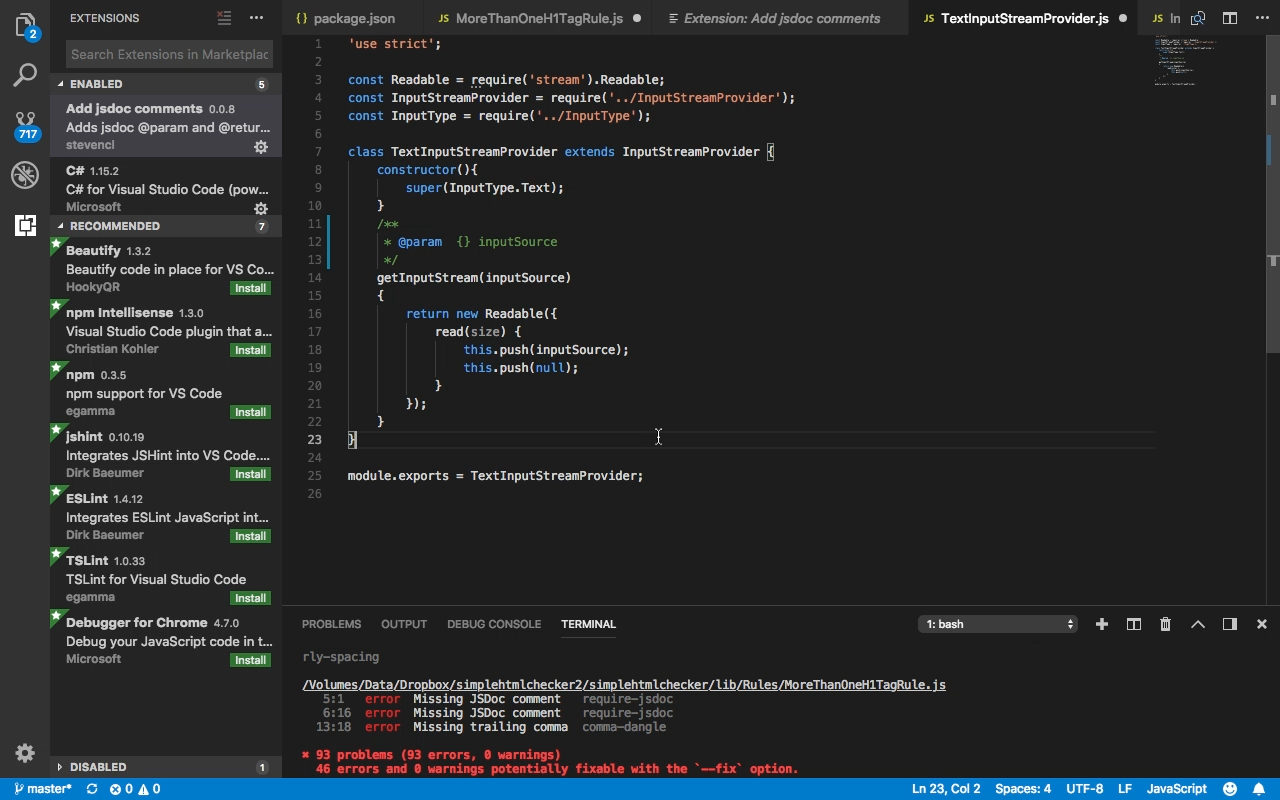This screenshot has width=1280, height=800.
Task: Open changes icon in editor title bar
Action: (x=1198, y=18)
